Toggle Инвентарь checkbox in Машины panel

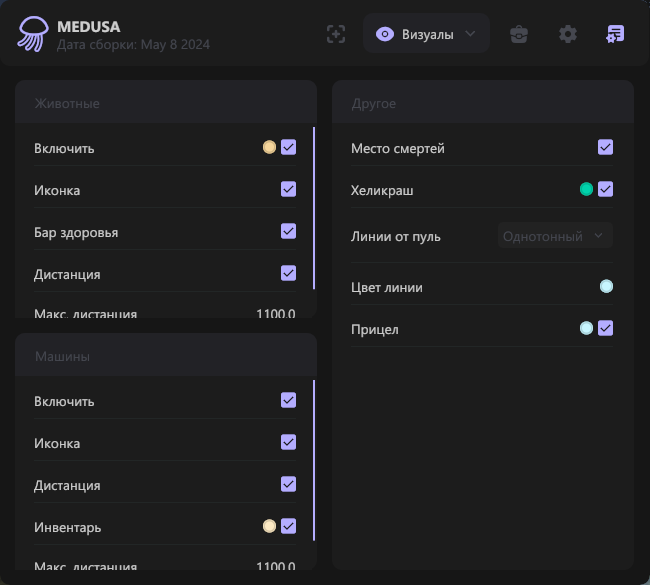(288, 526)
